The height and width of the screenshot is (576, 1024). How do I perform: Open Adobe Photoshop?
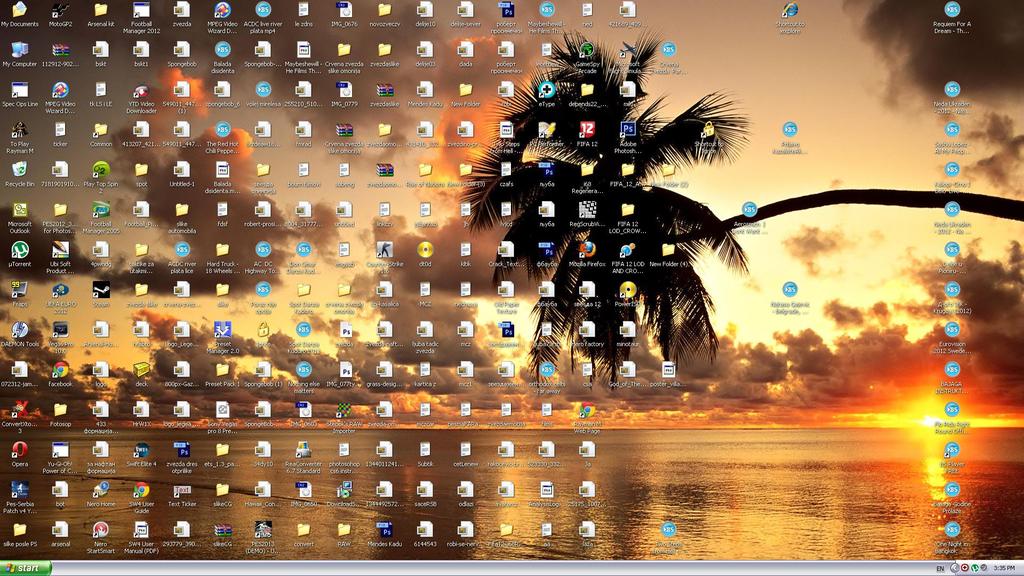(627, 129)
